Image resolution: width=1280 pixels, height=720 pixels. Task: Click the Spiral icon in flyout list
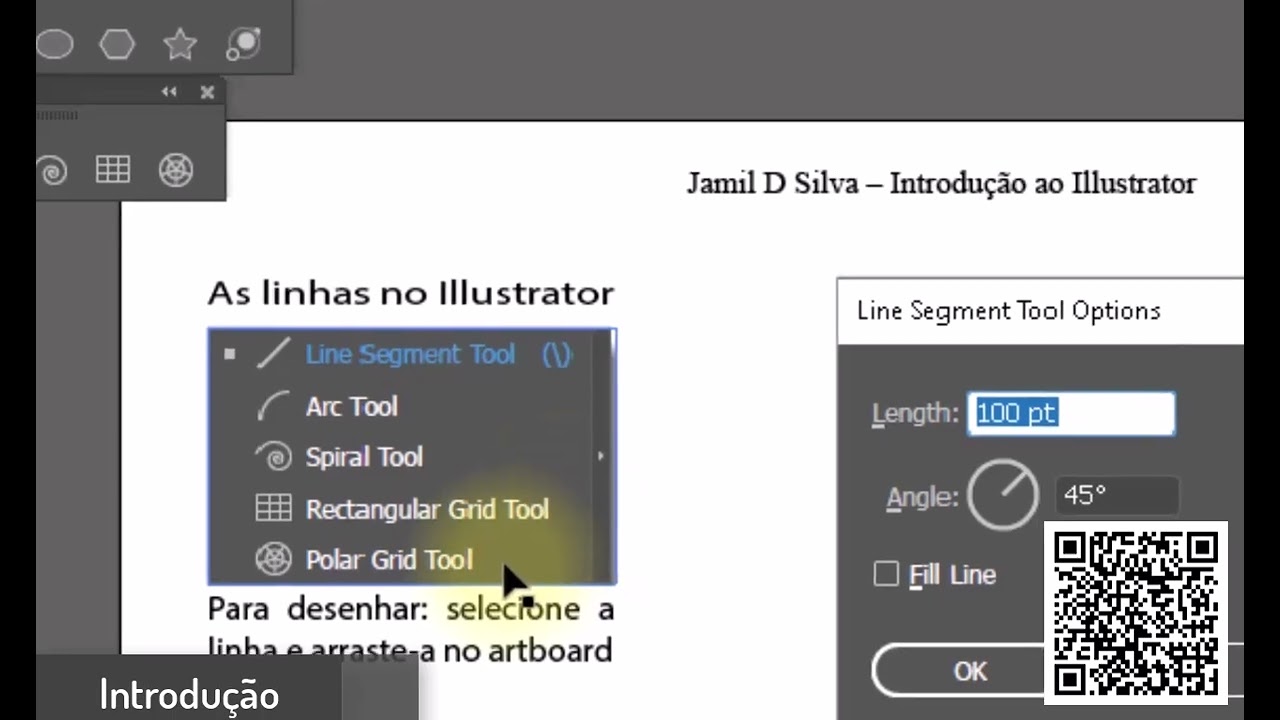273,457
